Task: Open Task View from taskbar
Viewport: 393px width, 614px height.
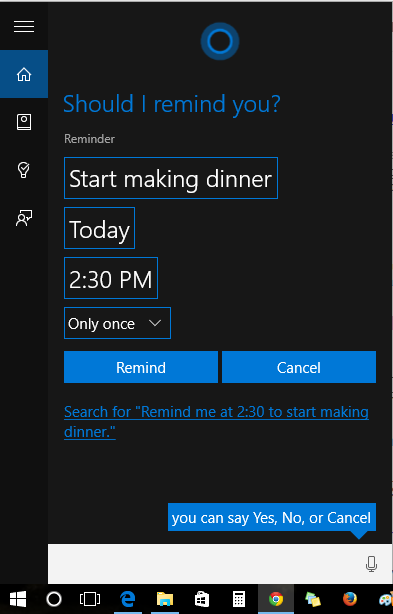Action: coord(90,599)
